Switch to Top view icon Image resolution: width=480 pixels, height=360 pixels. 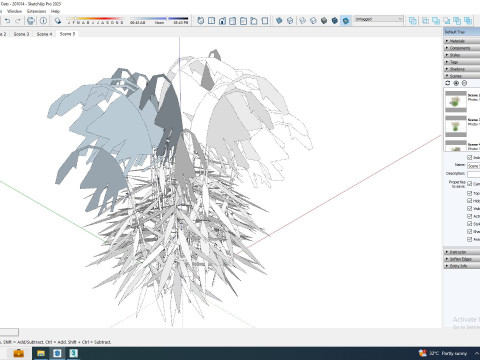(x=211, y=21)
